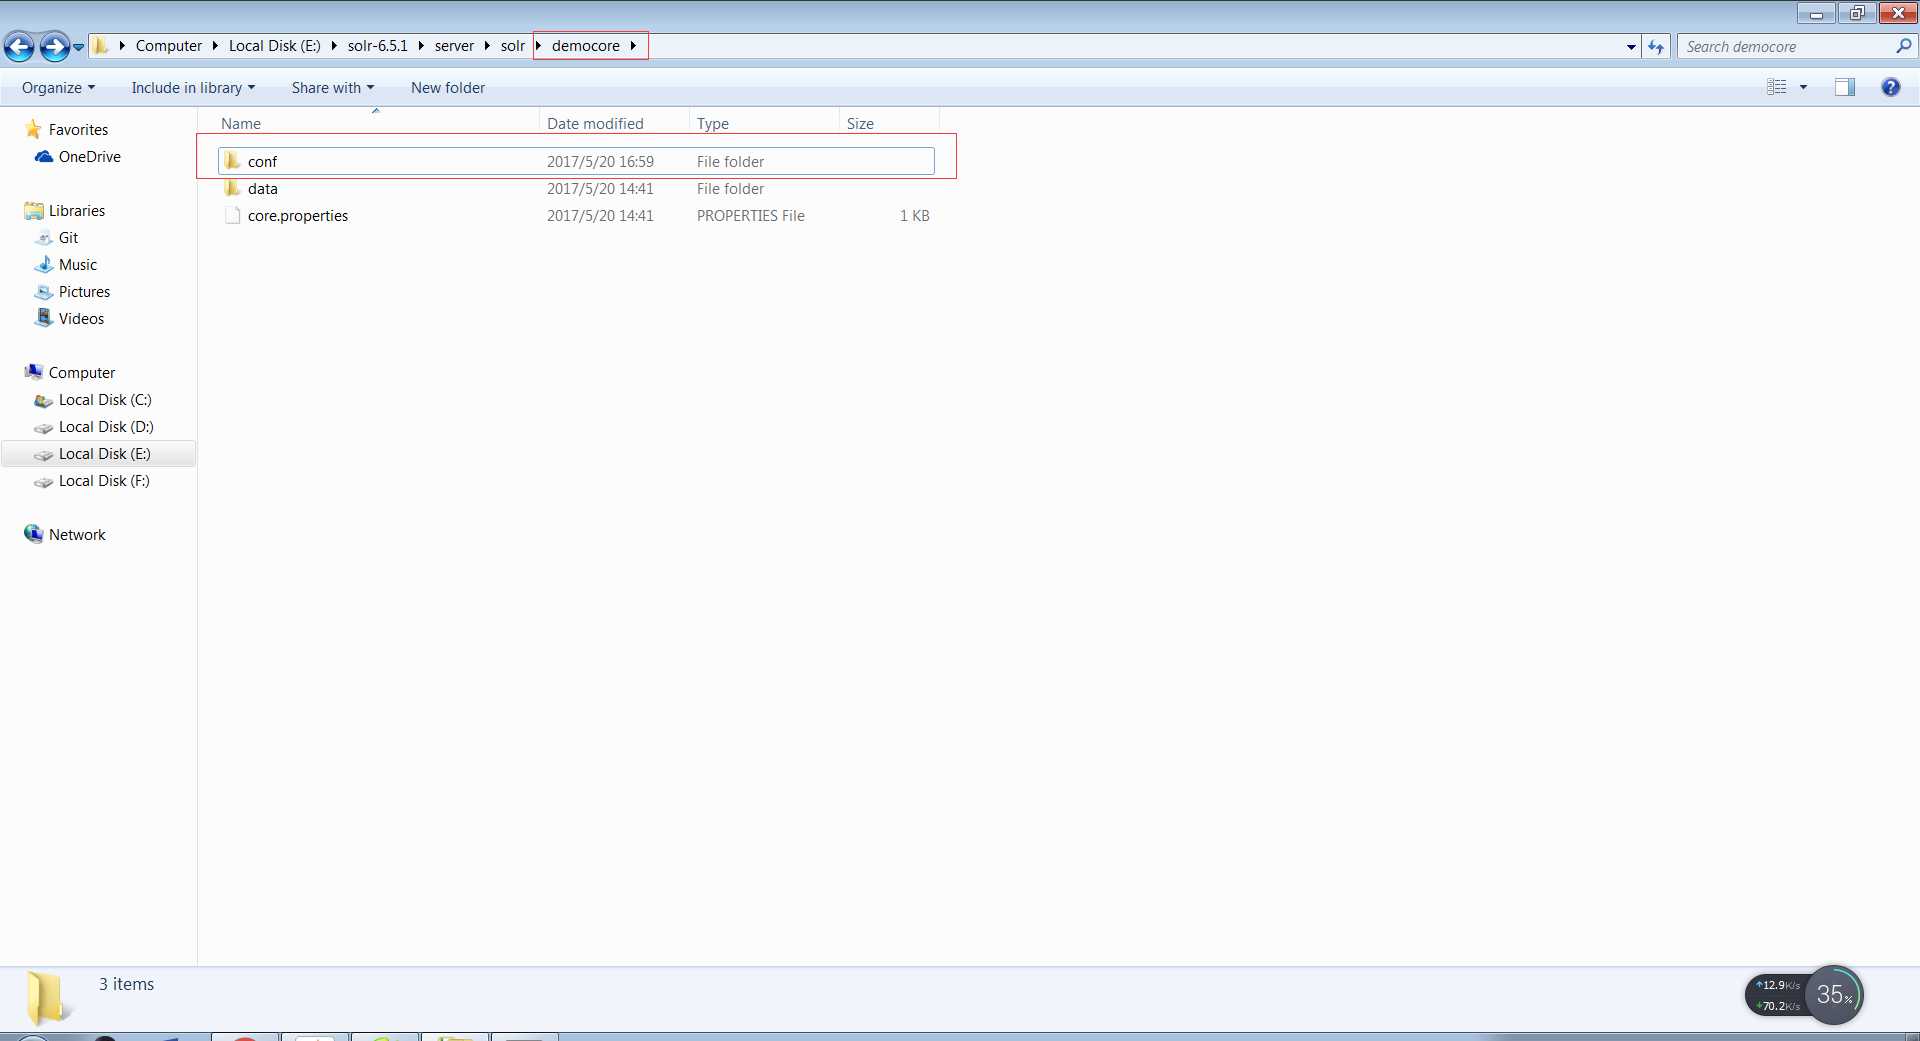Screen dimensions: 1920x1041
Task: Select Local Disk (E:) in the address breadcrumb
Action: click(x=274, y=46)
